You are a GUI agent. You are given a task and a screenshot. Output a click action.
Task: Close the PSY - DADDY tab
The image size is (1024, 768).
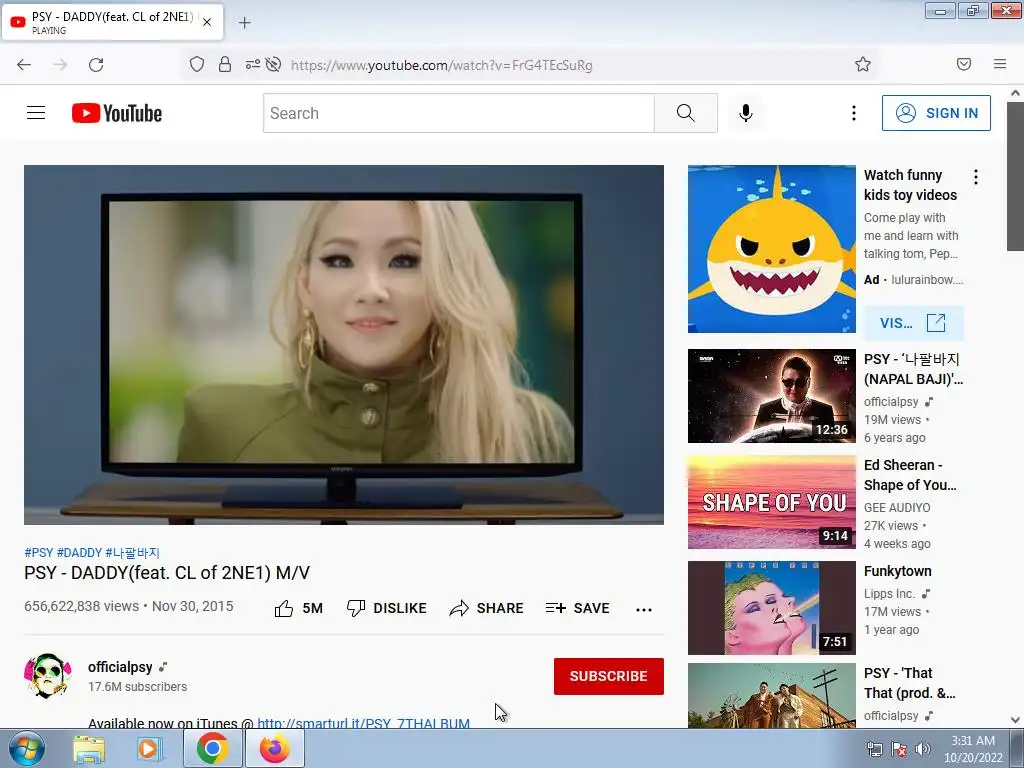click(207, 22)
